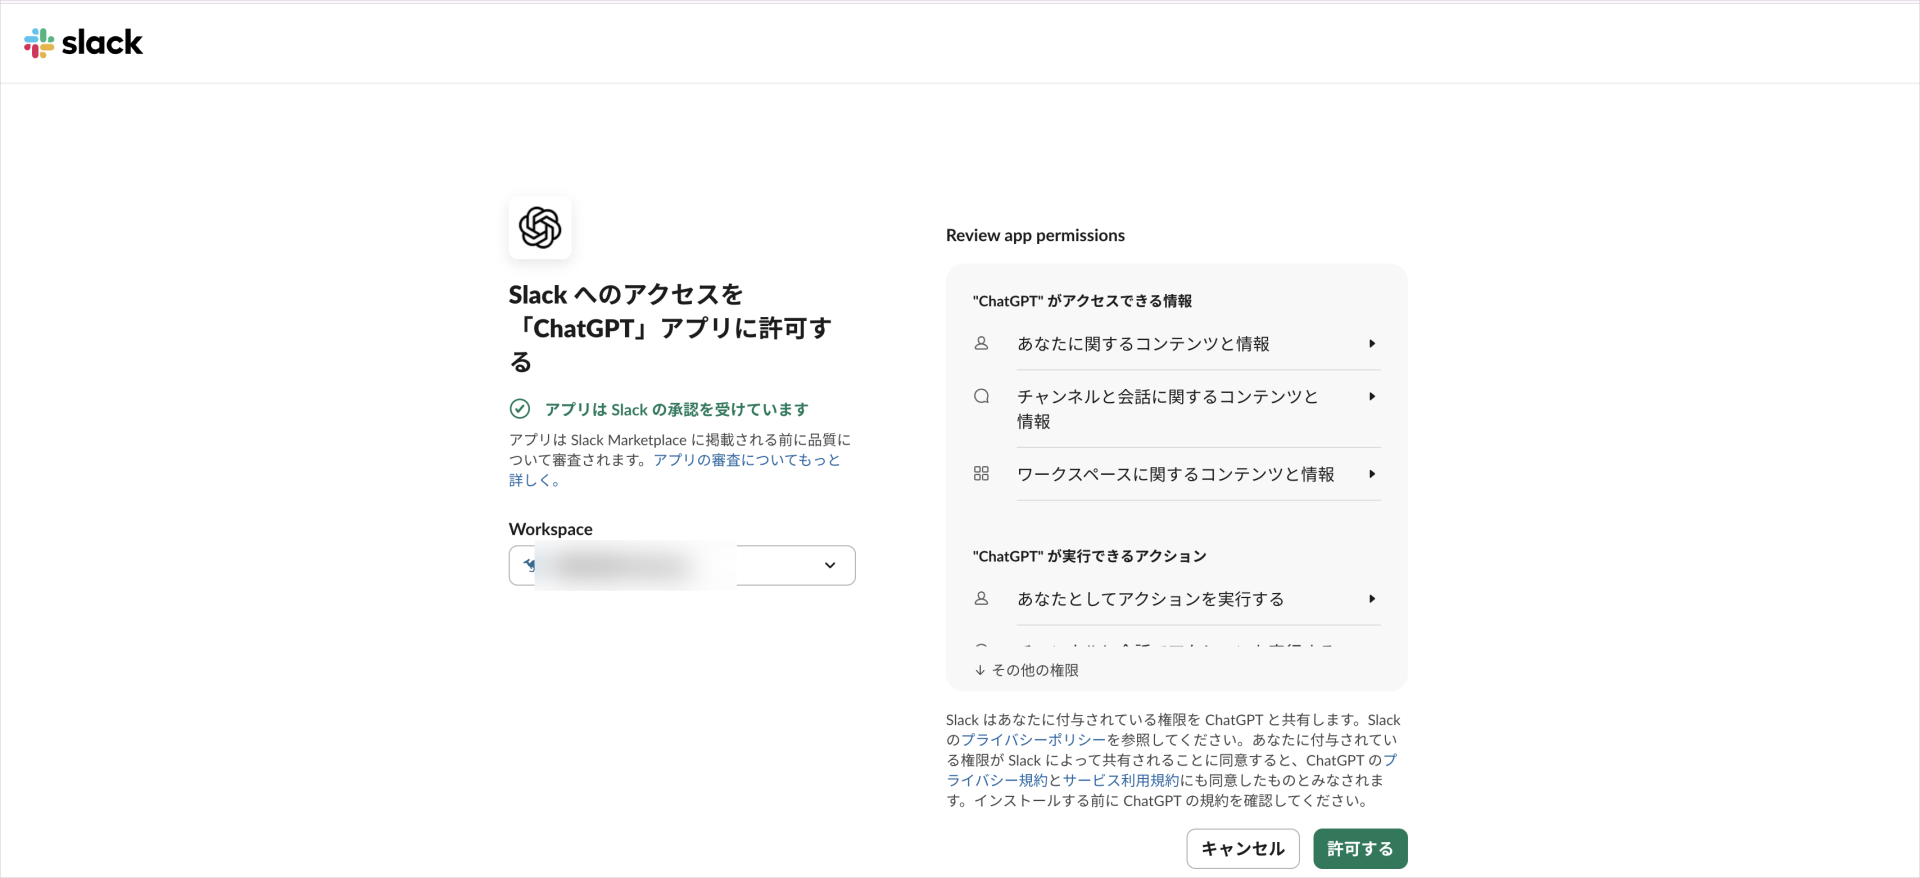Screen dimensions: 1920x878
Task: Click the green approval checkmark icon
Action: tap(520, 409)
